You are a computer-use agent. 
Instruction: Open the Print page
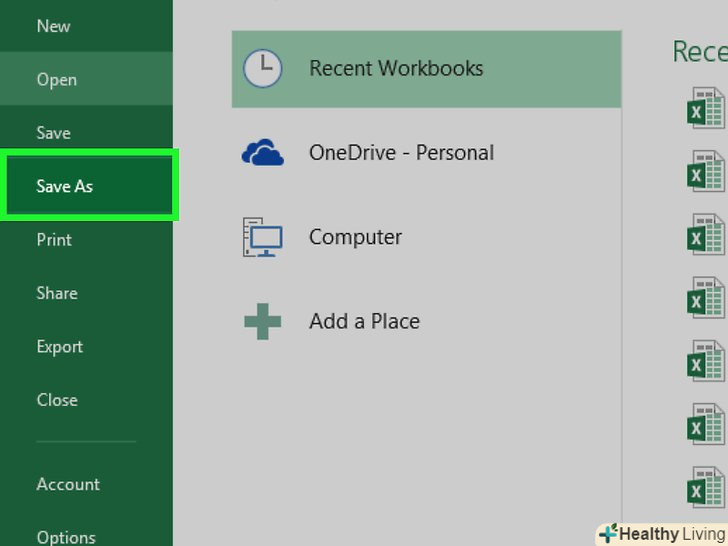click(54, 240)
